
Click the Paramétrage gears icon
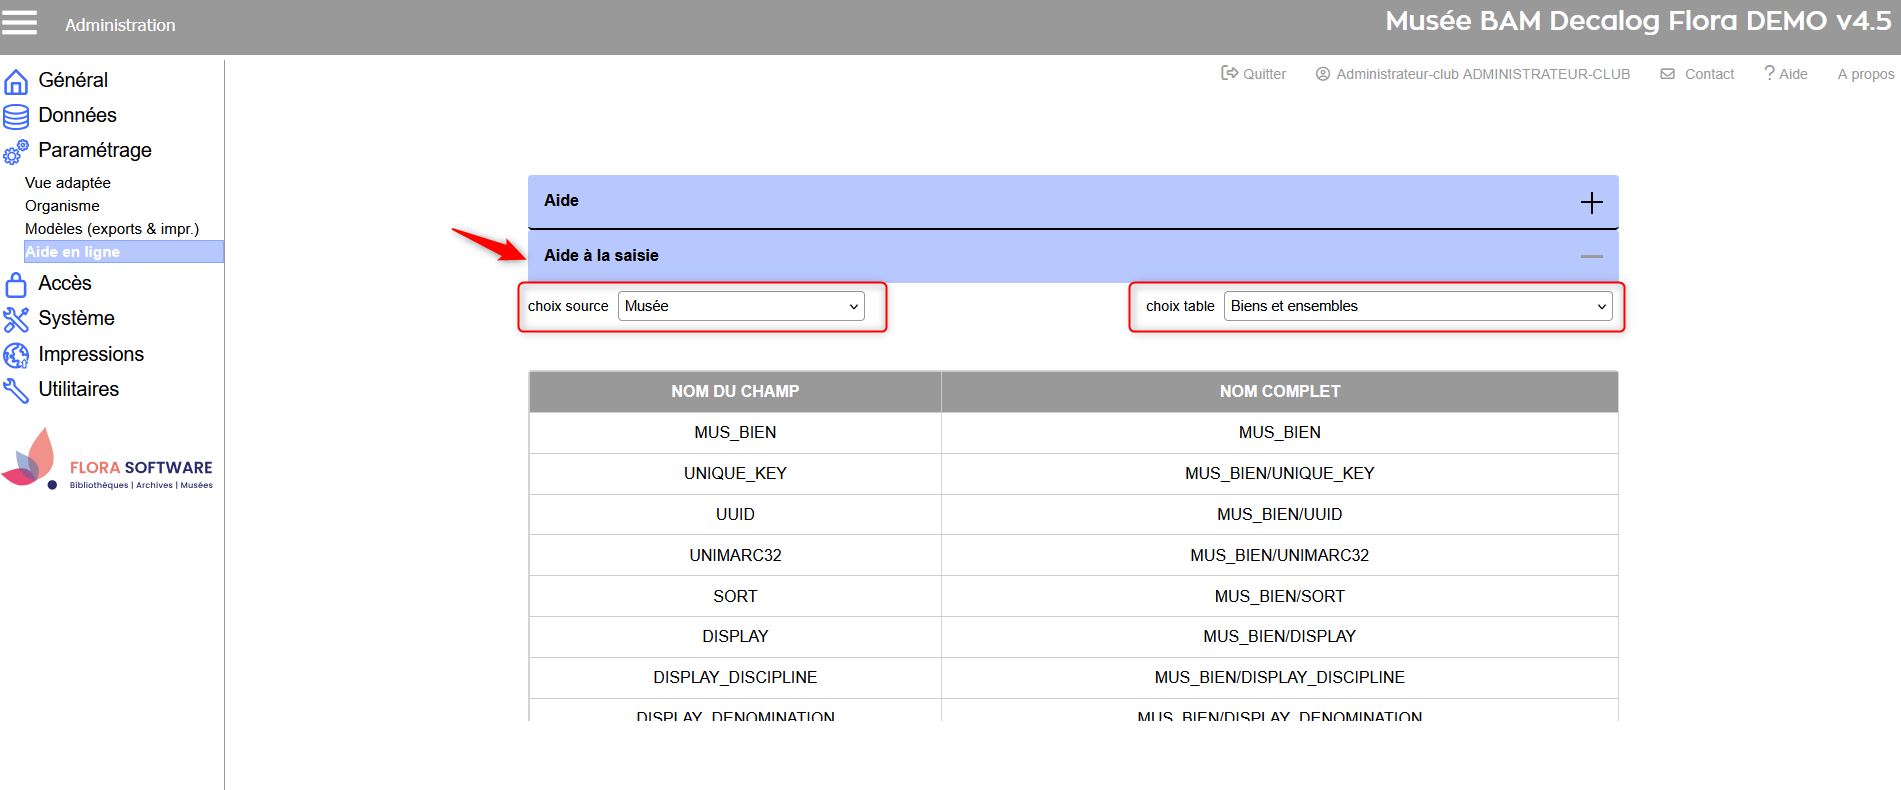[16, 151]
